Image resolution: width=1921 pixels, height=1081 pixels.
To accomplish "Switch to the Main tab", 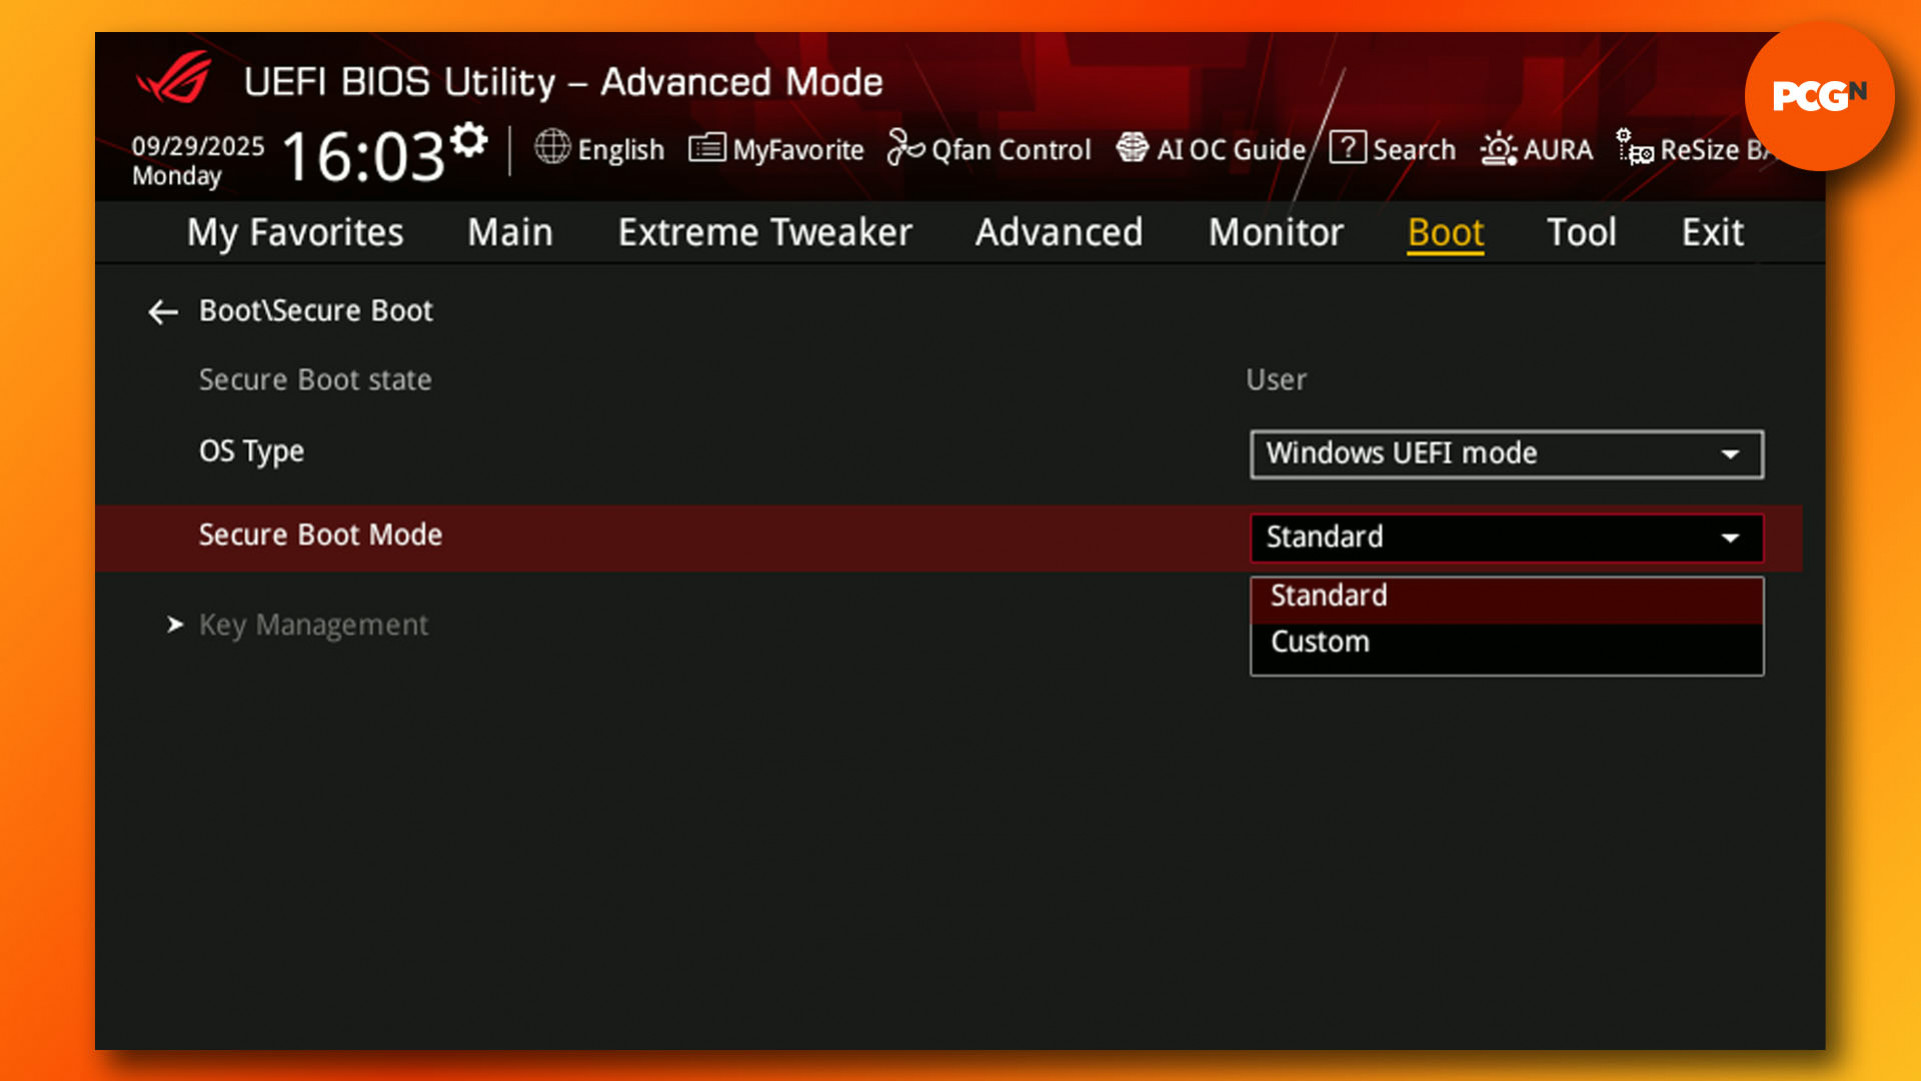I will click(x=510, y=233).
